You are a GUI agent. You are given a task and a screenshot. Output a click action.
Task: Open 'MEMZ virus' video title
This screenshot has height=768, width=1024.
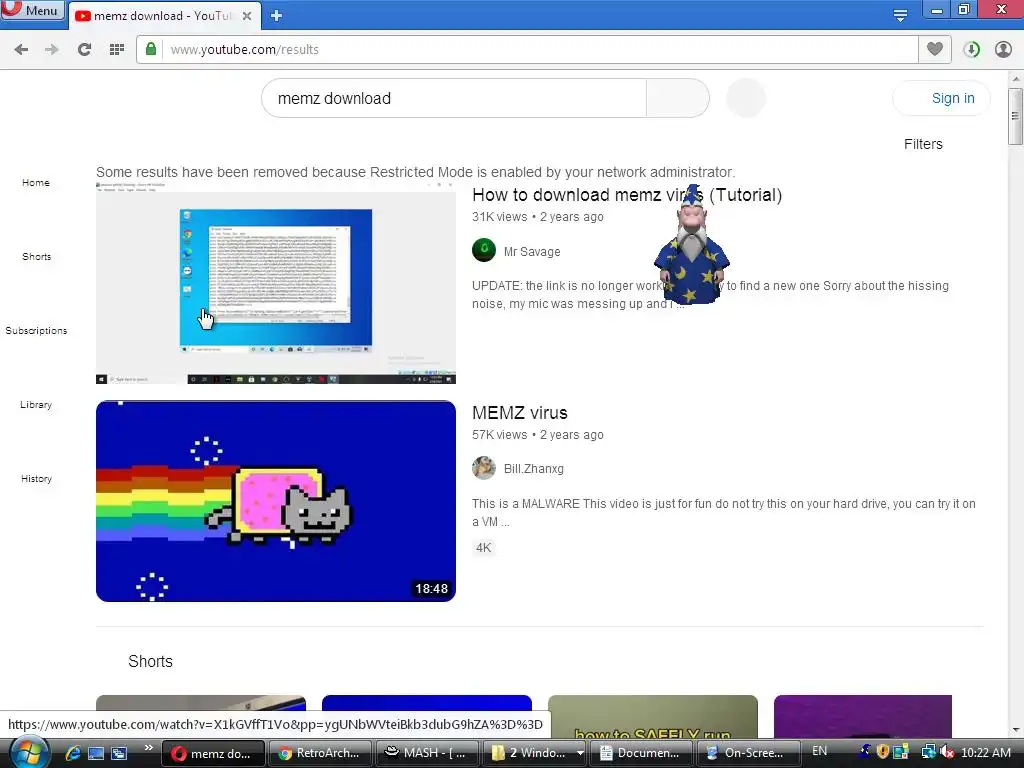[520, 413]
